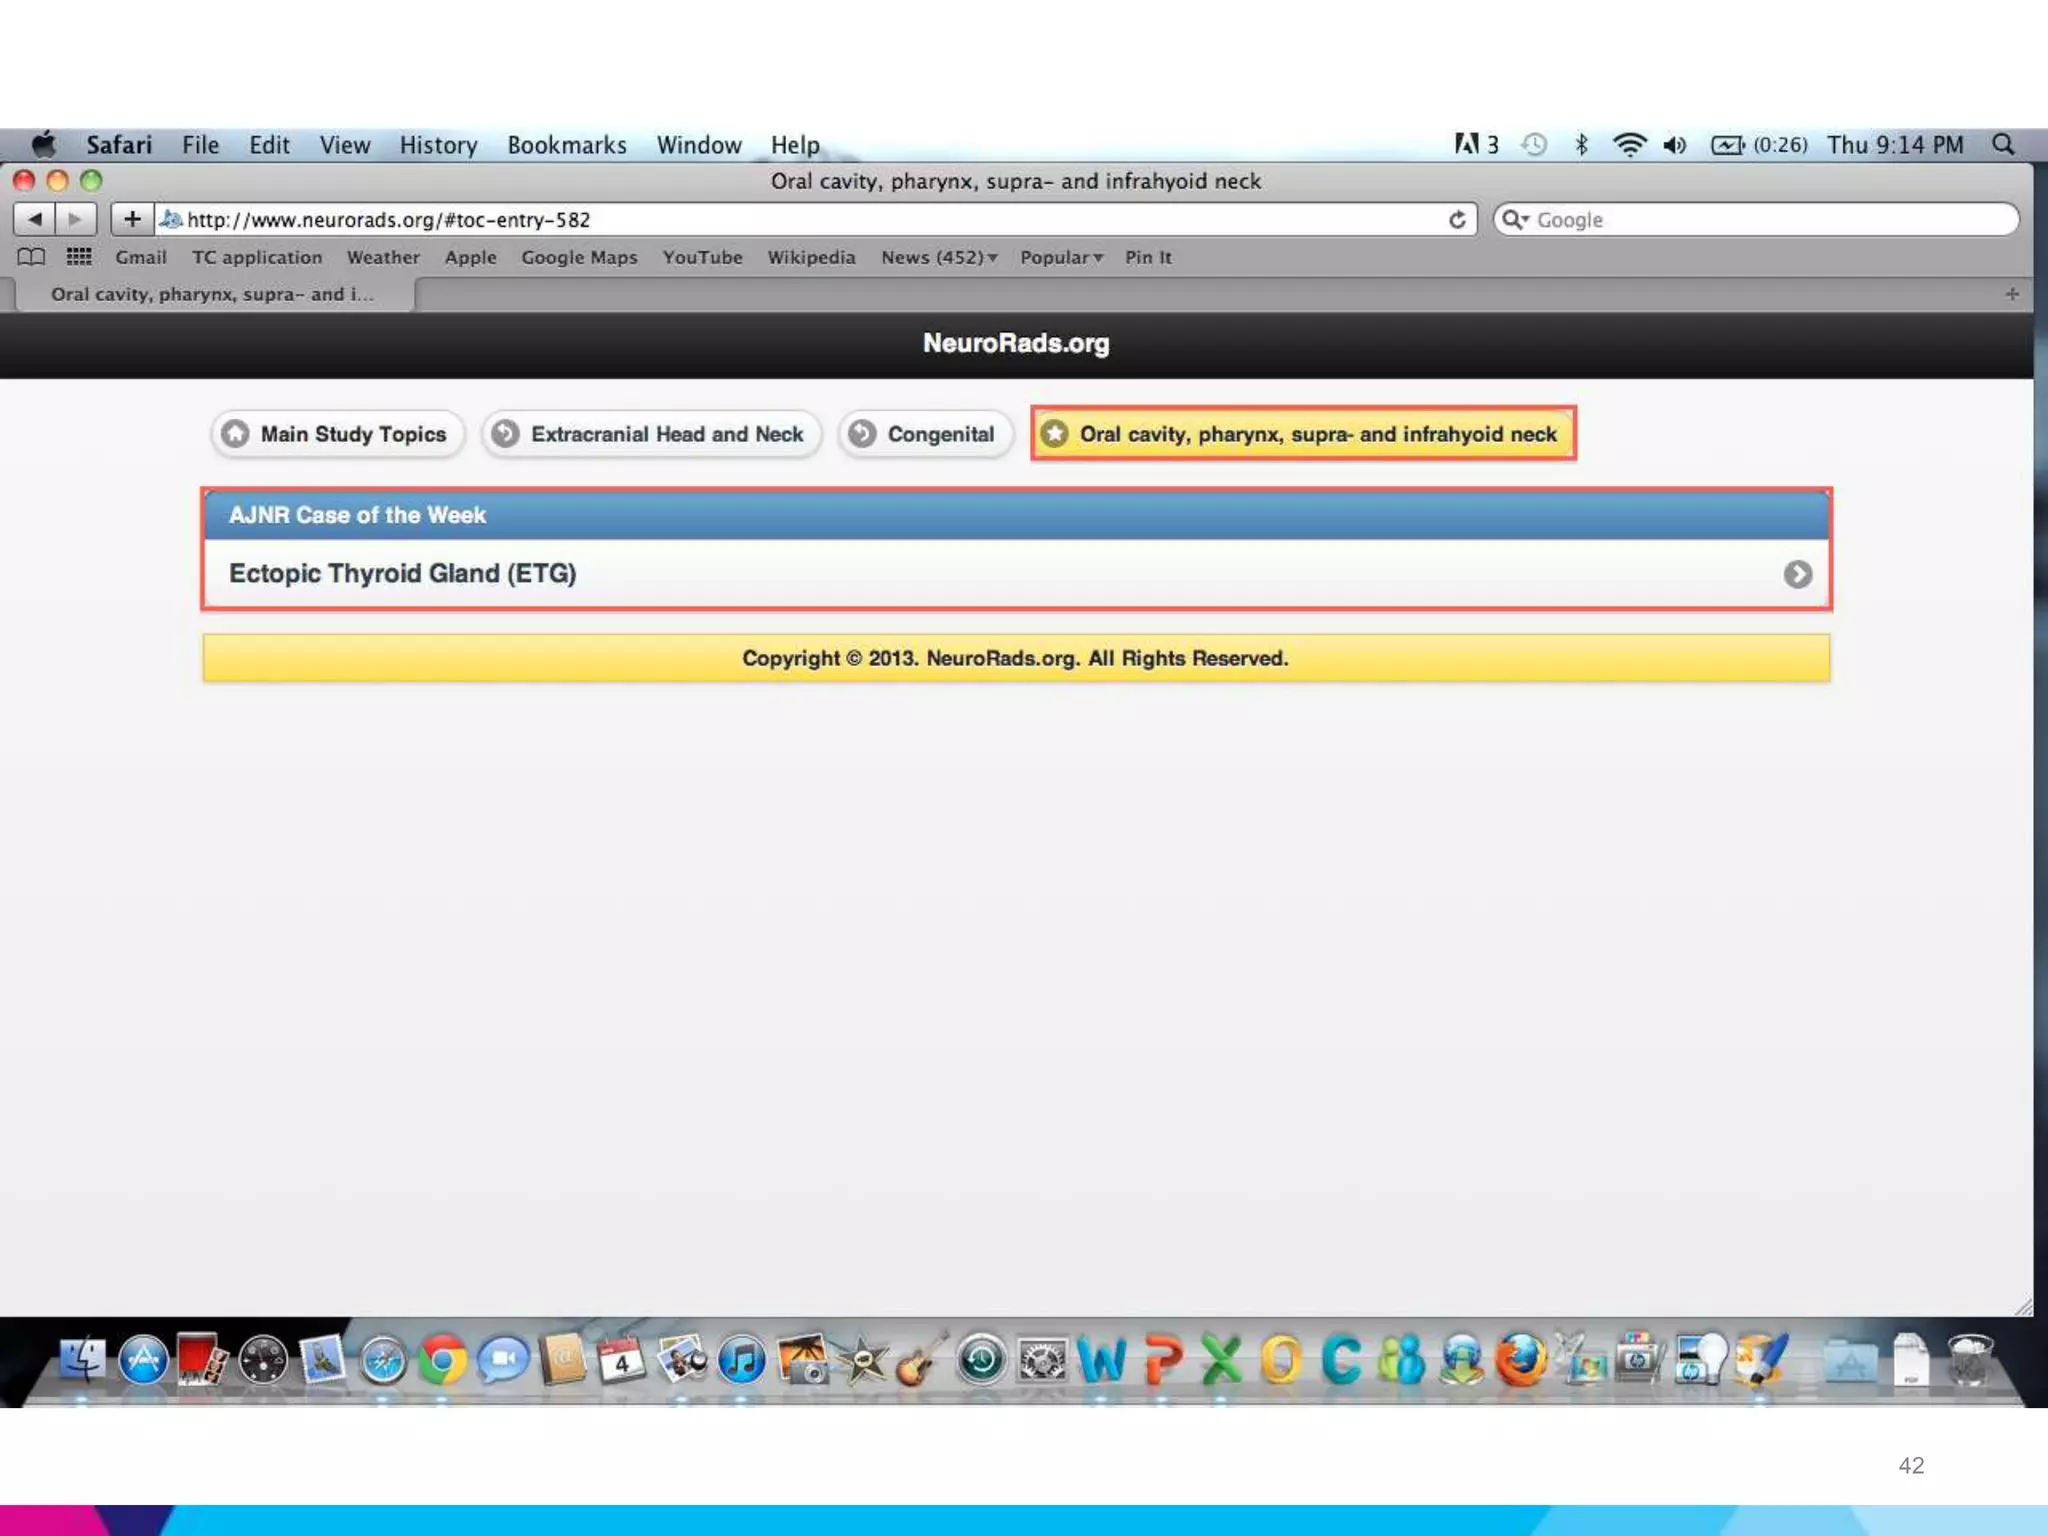Open new tab with plus icon

tap(2012, 294)
